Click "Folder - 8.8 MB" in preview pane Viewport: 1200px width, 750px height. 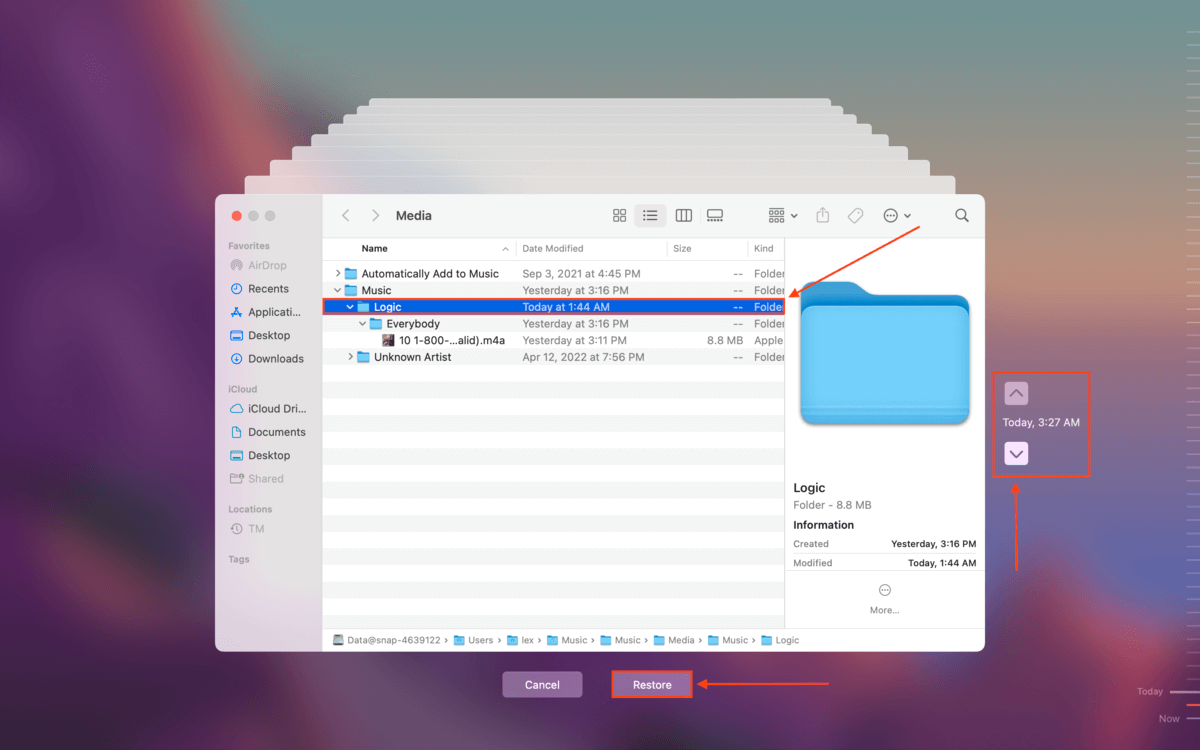[x=832, y=505]
